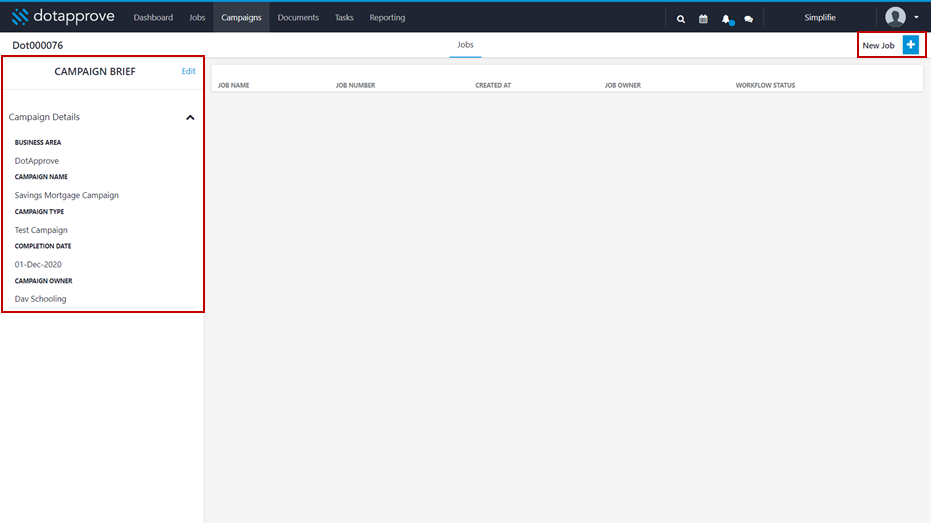Image resolution: width=931 pixels, height=523 pixels.
Task: Click the blue plus New Job icon
Action: pyautogui.click(x=910, y=45)
